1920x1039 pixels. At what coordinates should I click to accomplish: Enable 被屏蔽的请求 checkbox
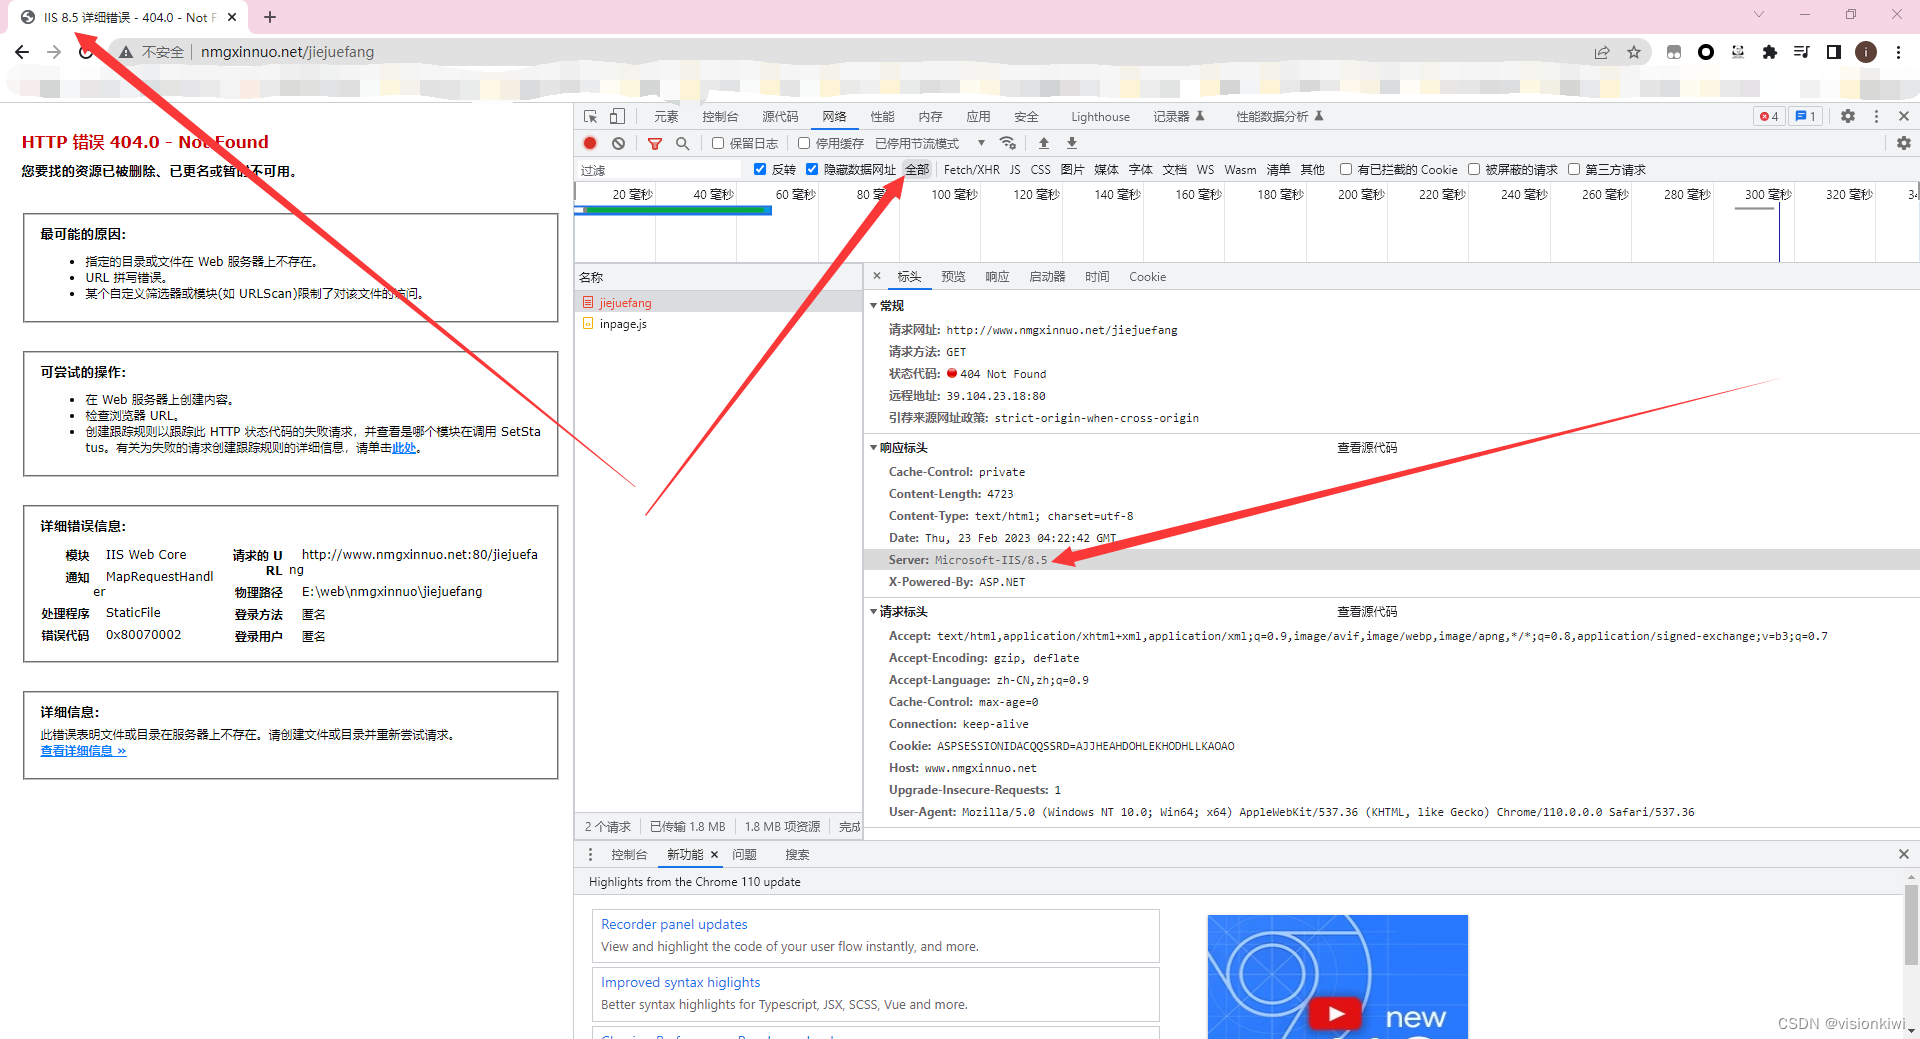coord(1474,169)
